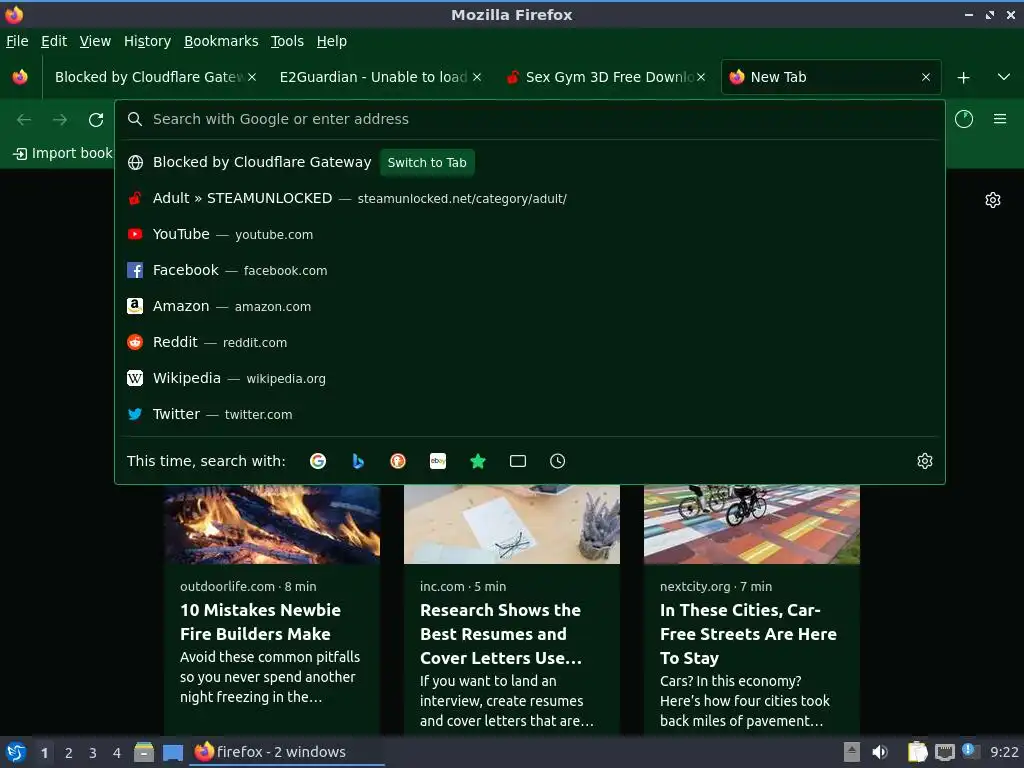This screenshot has height=768, width=1024.
Task: Choose the Facebook suggestion row
Action: [530, 270]
